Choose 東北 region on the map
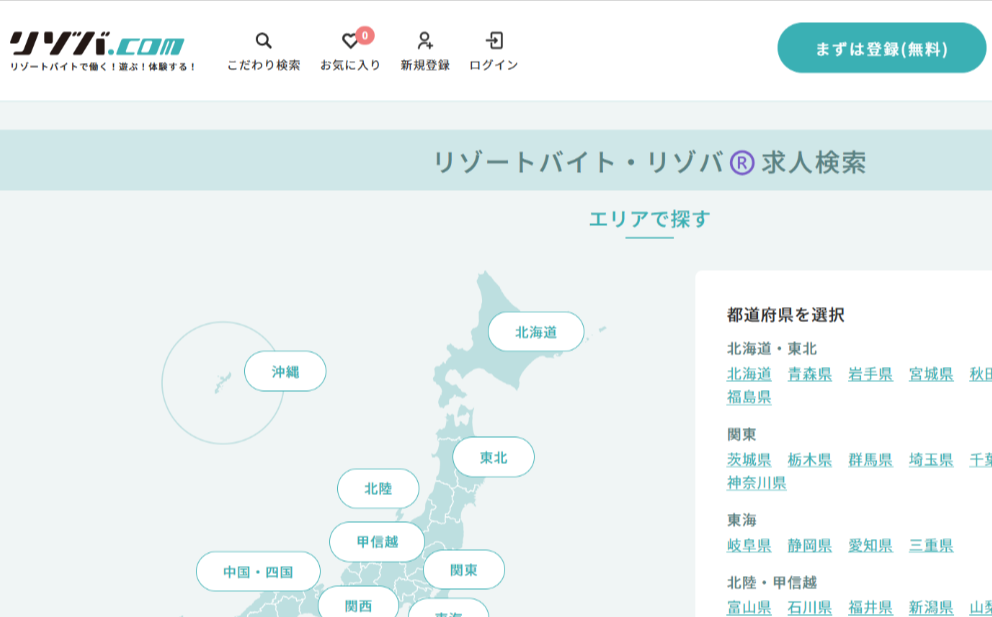Image resolution: width=992 pixels, height=617 pixels. (493, 457)
